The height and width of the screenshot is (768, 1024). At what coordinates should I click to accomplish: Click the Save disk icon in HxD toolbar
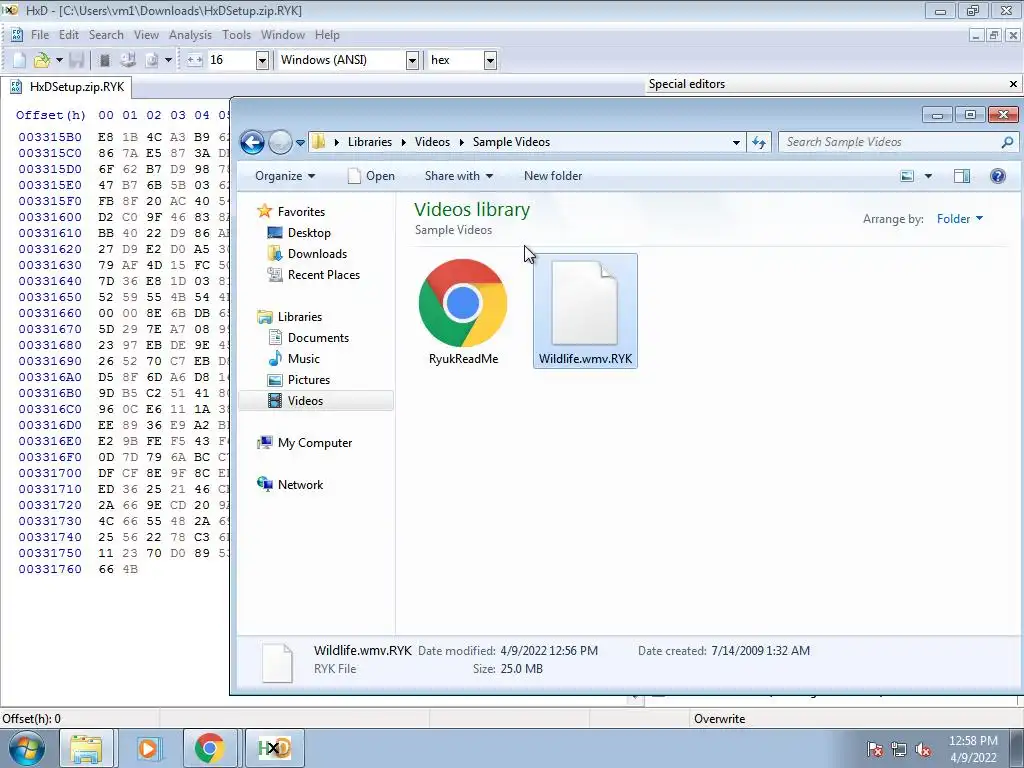tap(76, 60)
